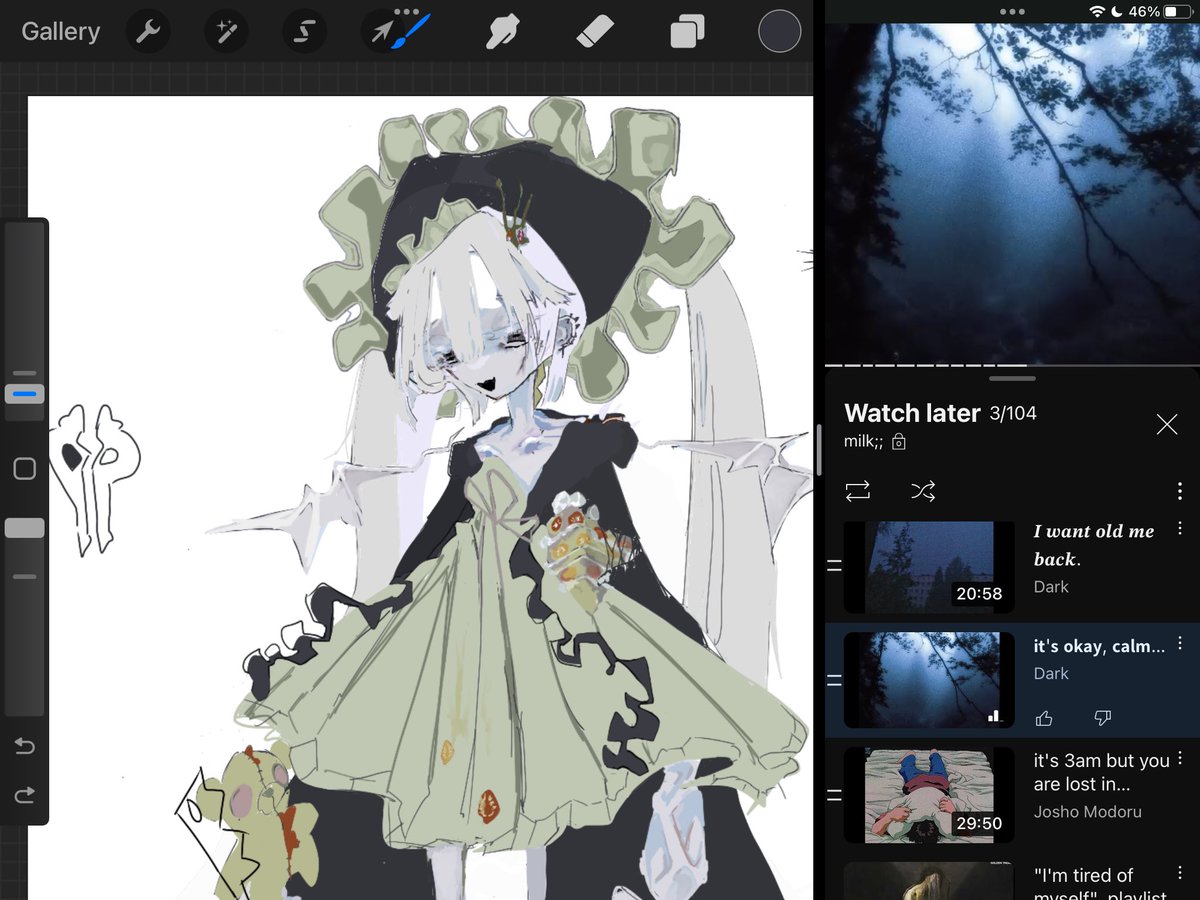Tap the Do Not Disturb moon icon
1200x900 pixels.
[x=1116, y=12]
